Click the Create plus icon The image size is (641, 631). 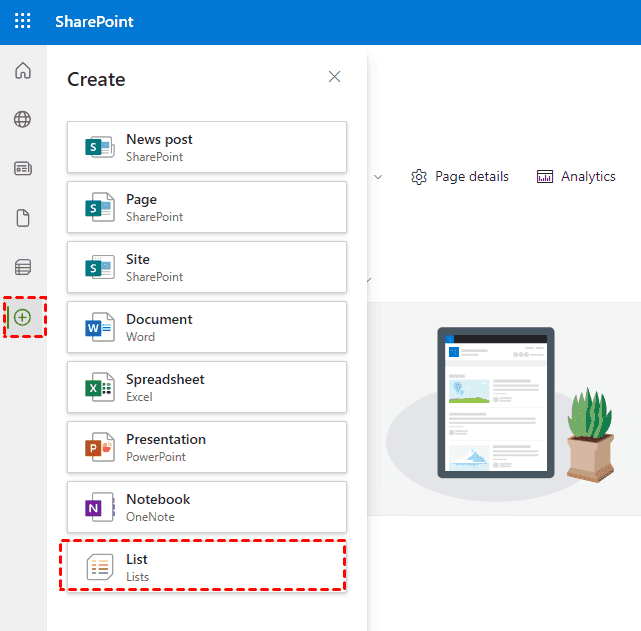point(23,317)
